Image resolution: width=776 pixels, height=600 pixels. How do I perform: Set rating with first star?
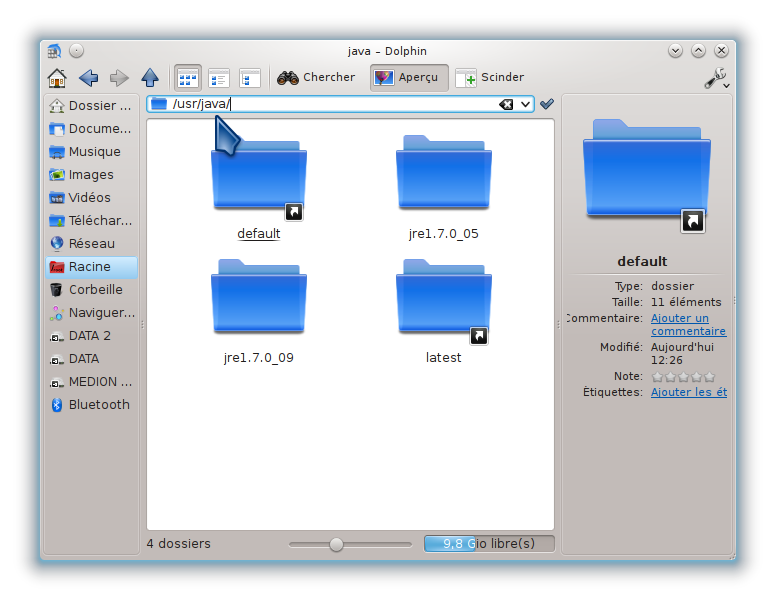tap(657, 377)
